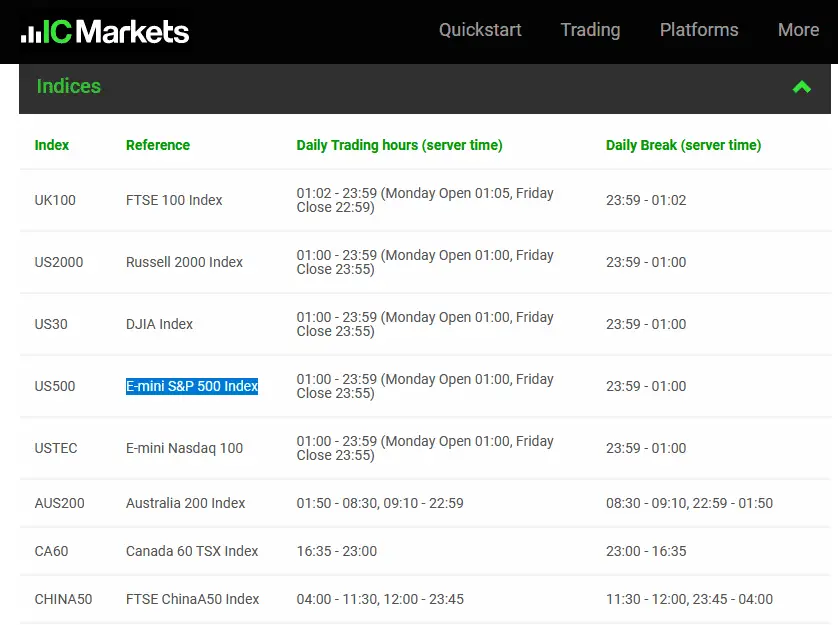Open the Trading menu

[590, 30]
